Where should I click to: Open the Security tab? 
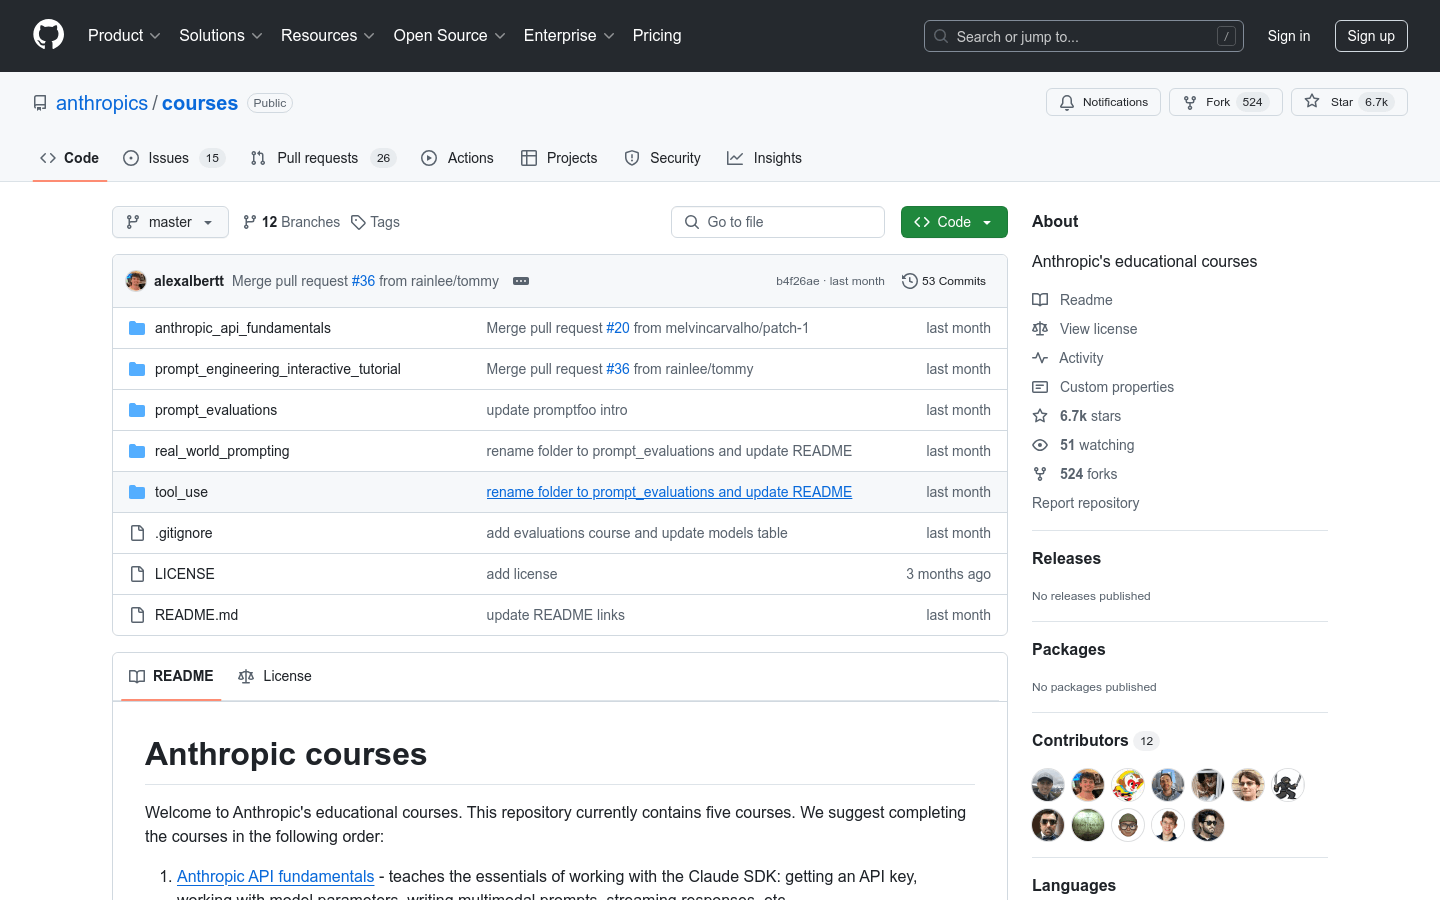tap(662, 158)
